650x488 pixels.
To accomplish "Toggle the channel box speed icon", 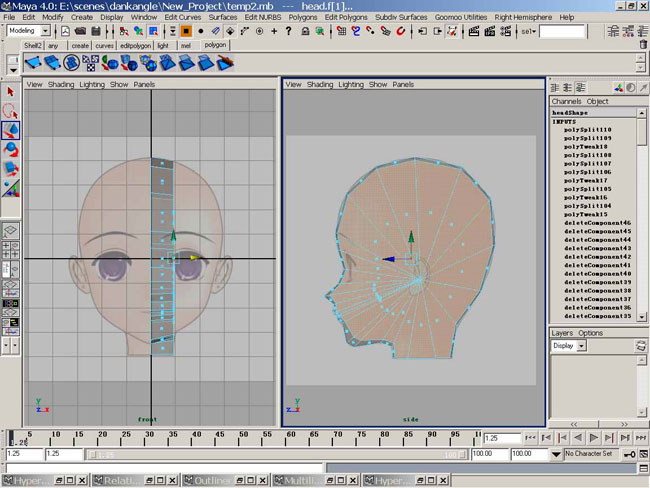I will coord(631,87).
